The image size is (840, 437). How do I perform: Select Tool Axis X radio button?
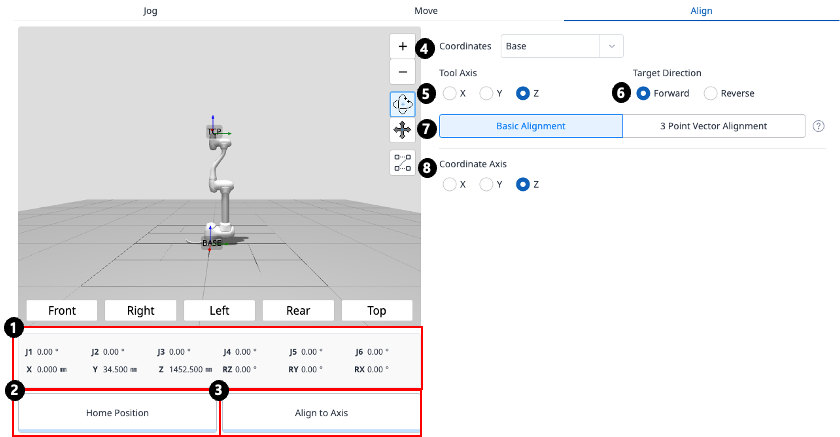tap(450, 93)
